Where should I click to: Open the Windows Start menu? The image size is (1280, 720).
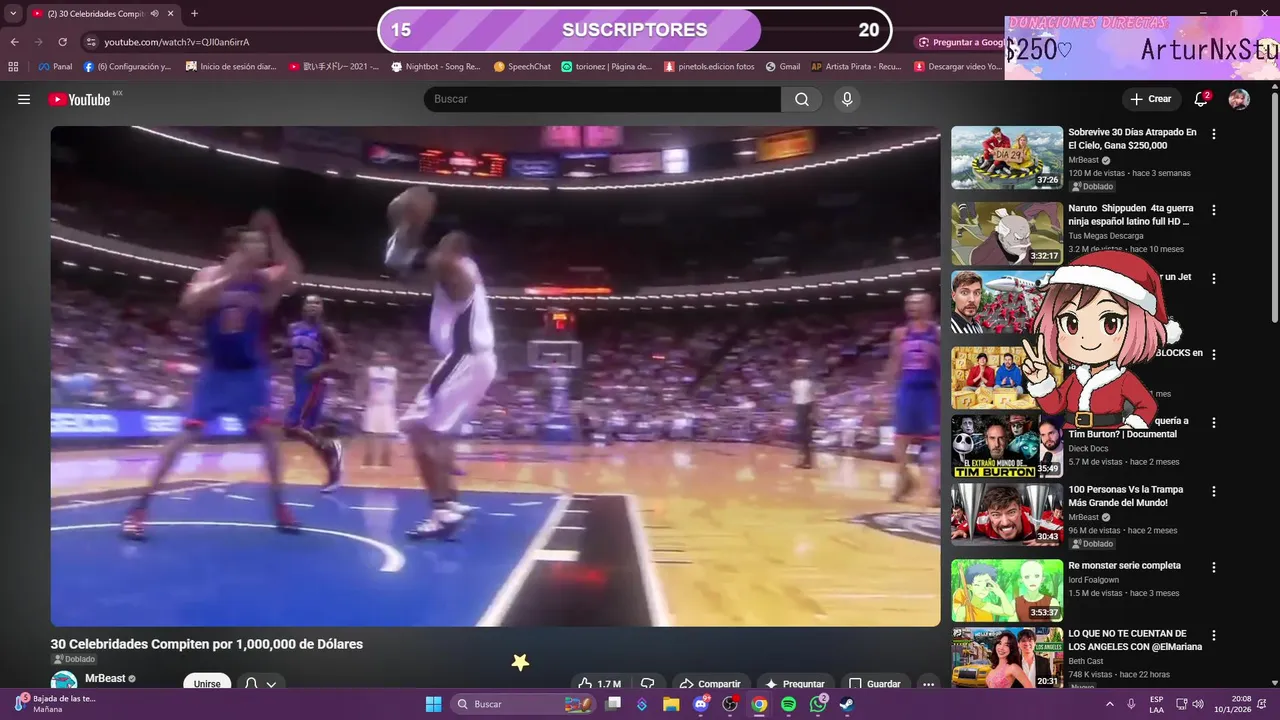point(433,704)
